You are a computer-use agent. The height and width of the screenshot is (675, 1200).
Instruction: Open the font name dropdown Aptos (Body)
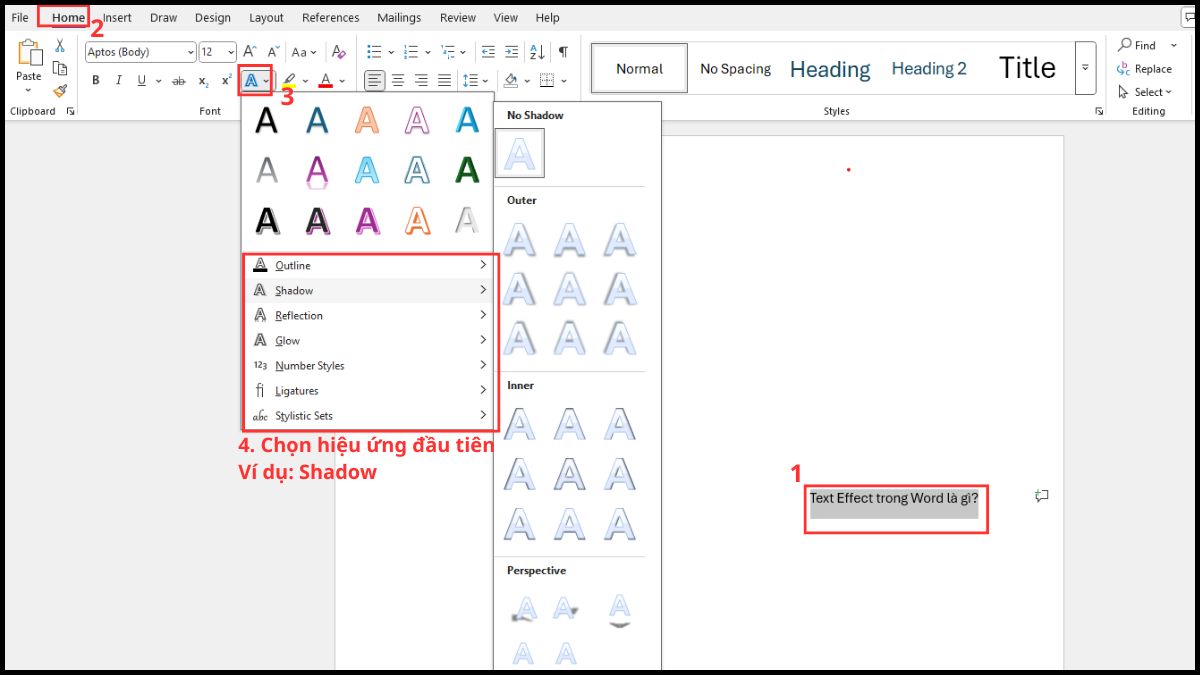140,52
